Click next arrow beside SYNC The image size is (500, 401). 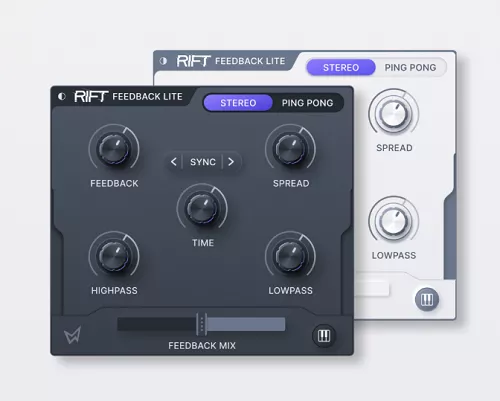[x=231, y=162]
